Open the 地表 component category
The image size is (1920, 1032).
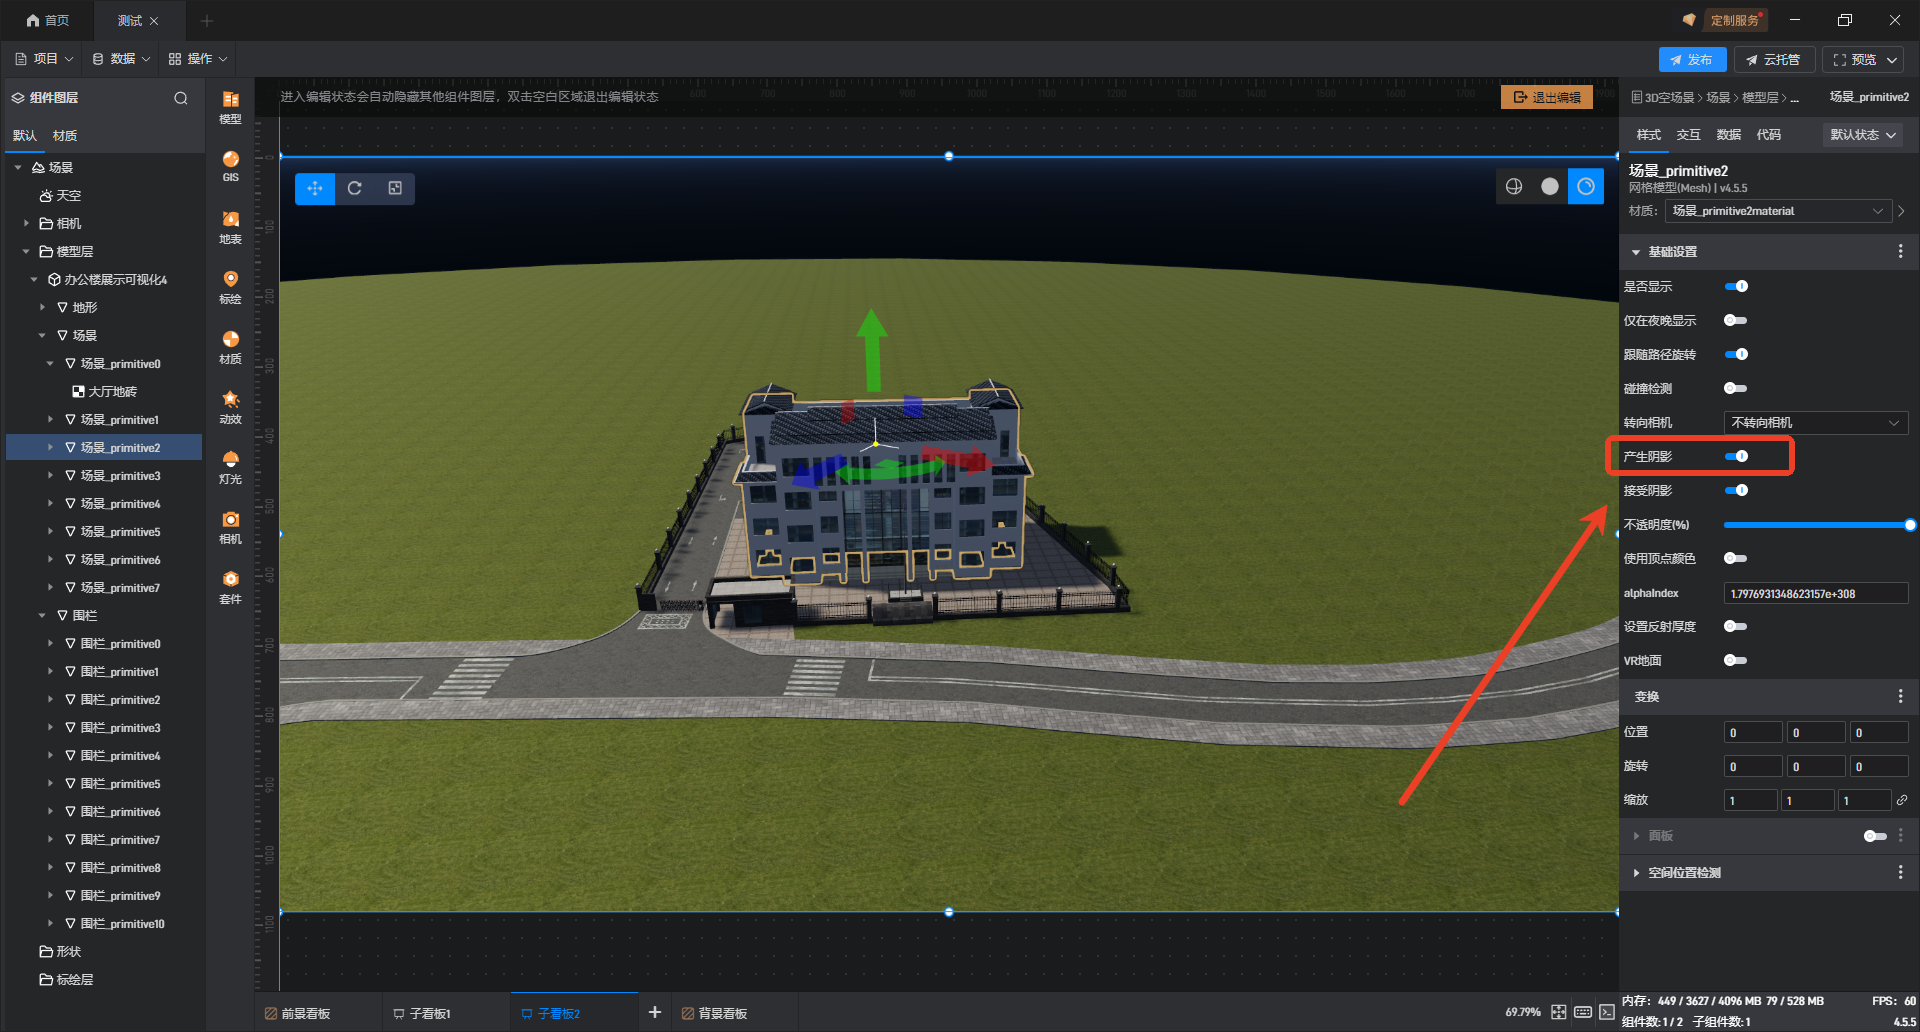[230, 227]
